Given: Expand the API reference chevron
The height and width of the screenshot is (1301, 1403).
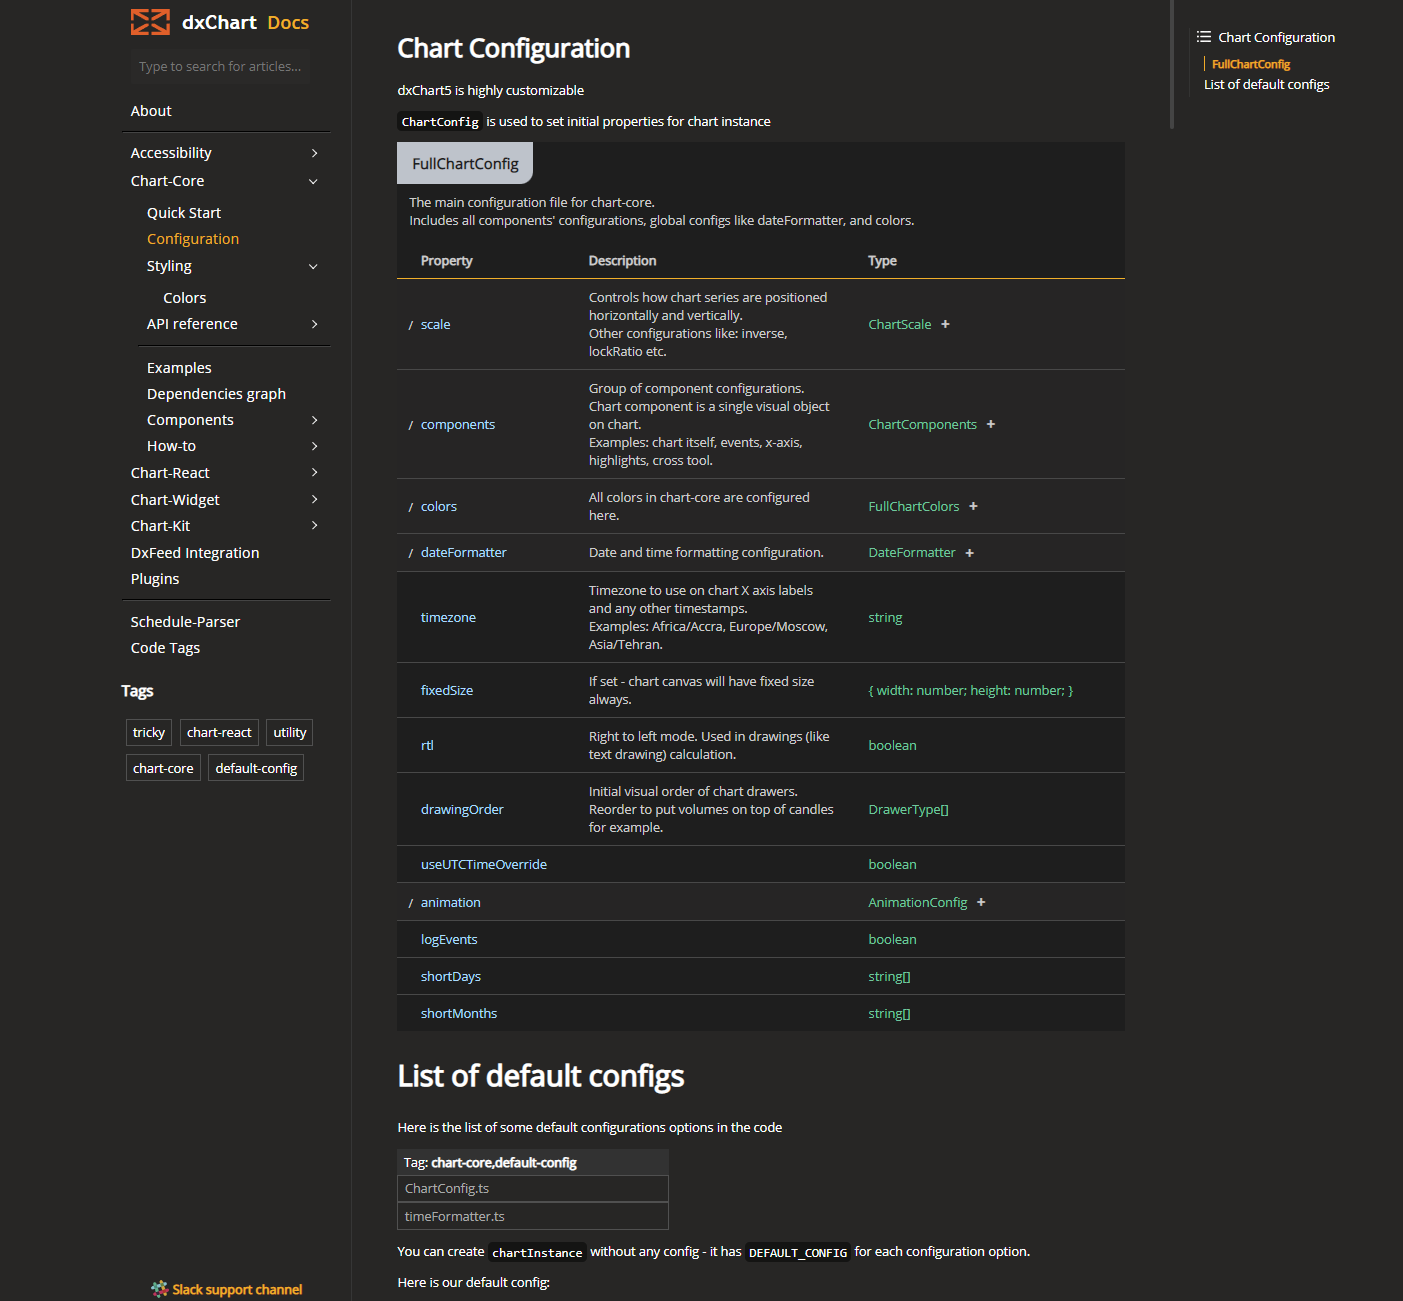Looking at the screenshot, I should coord(314,324).
